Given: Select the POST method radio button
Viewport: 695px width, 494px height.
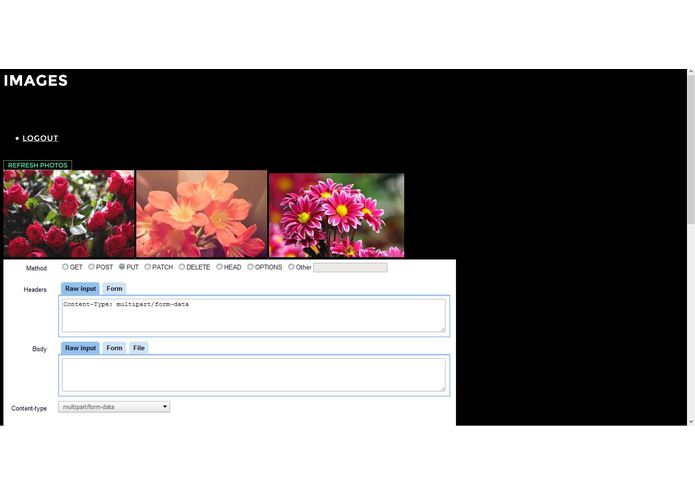Looking at the screenshot, I should 91,267.
